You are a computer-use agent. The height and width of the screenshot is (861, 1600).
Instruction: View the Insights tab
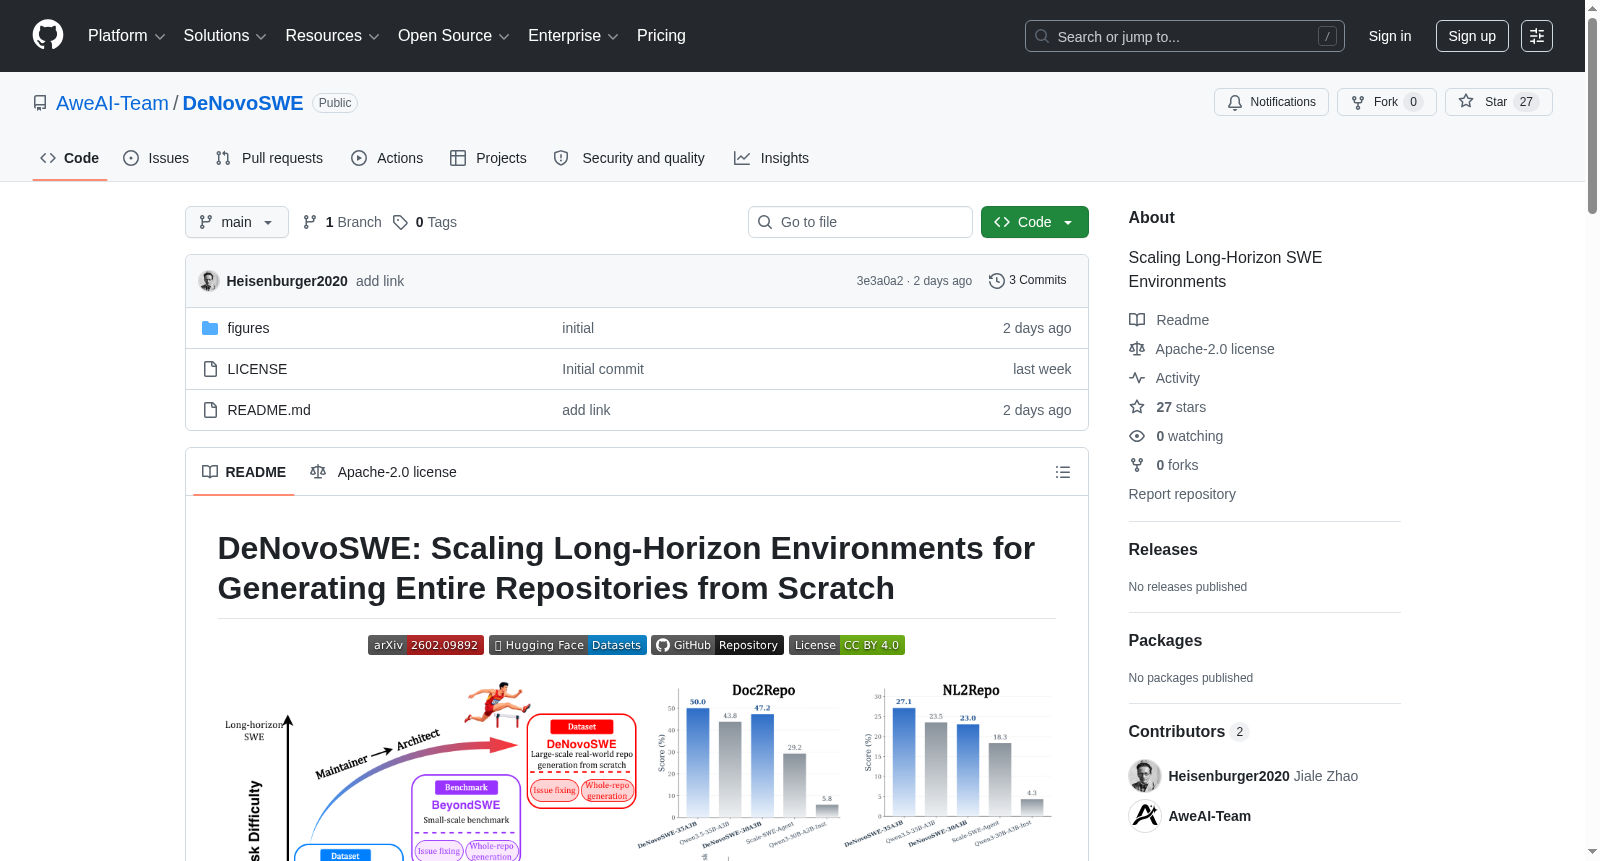point(771,158)
